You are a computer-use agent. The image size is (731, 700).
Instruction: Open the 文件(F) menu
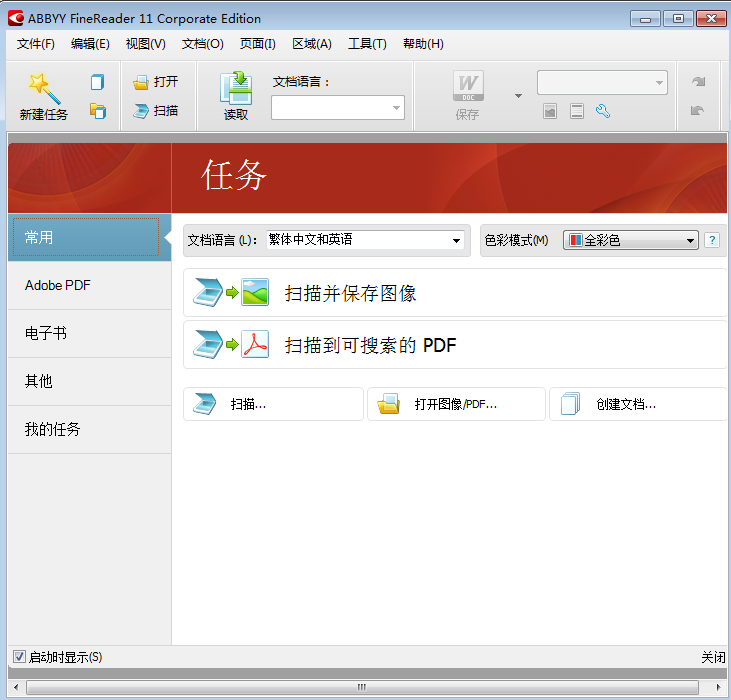click(x=36, y=44)
